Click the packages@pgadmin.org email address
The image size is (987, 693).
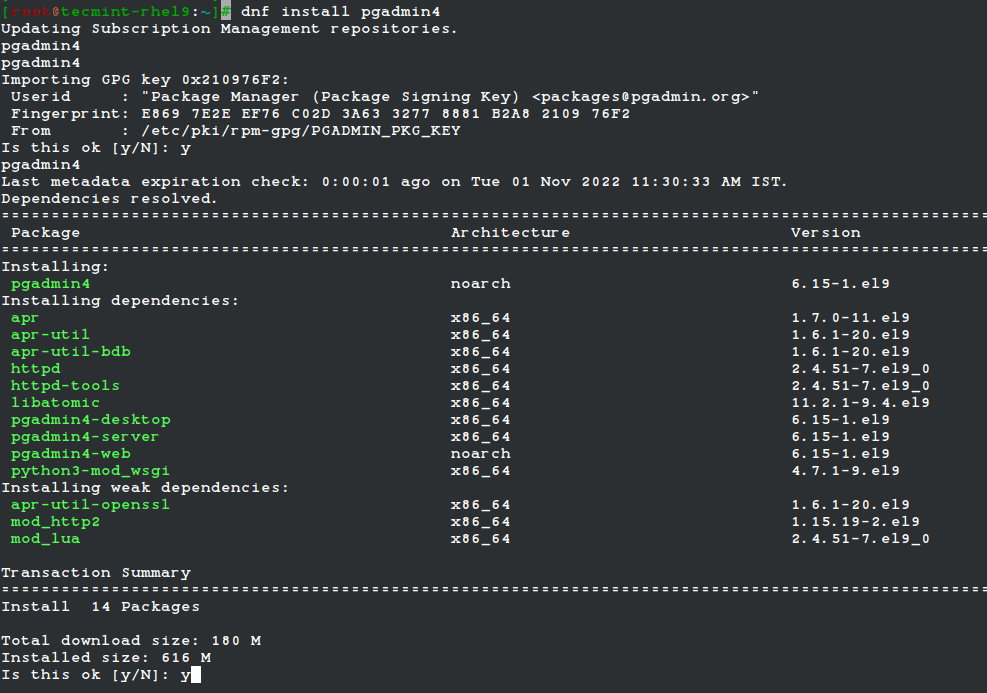click(x=645, y=97)
